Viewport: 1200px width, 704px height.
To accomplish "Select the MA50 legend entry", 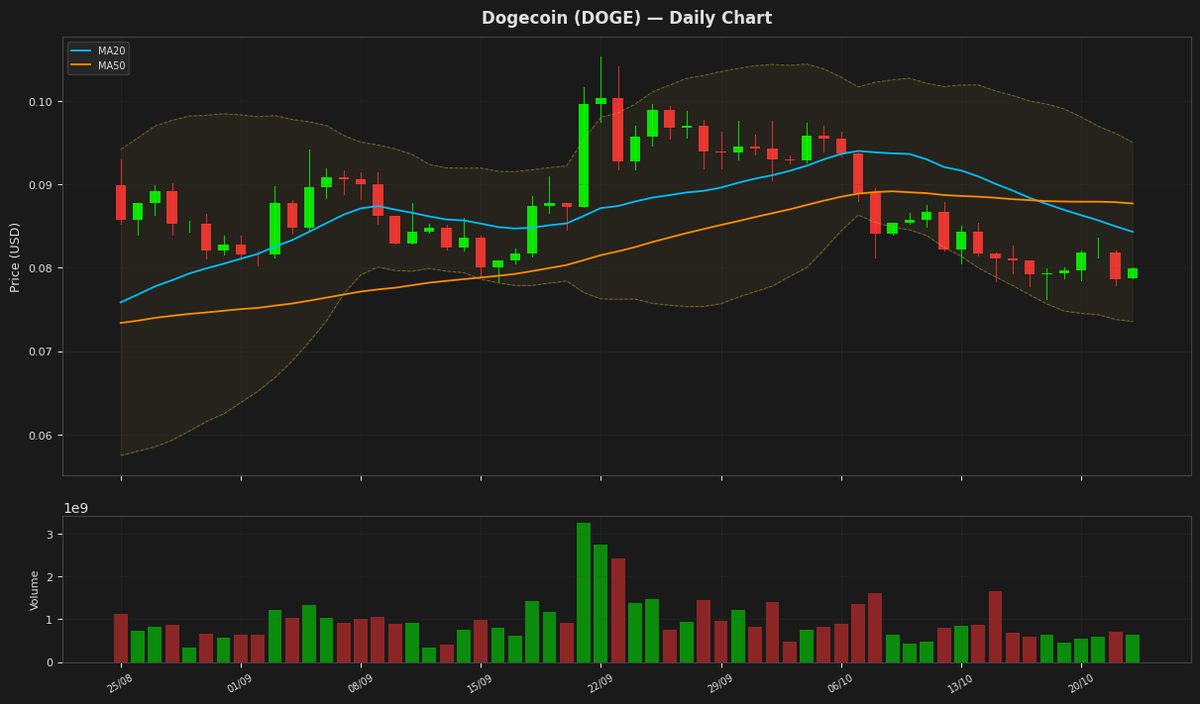I will [x=98, y=66].
